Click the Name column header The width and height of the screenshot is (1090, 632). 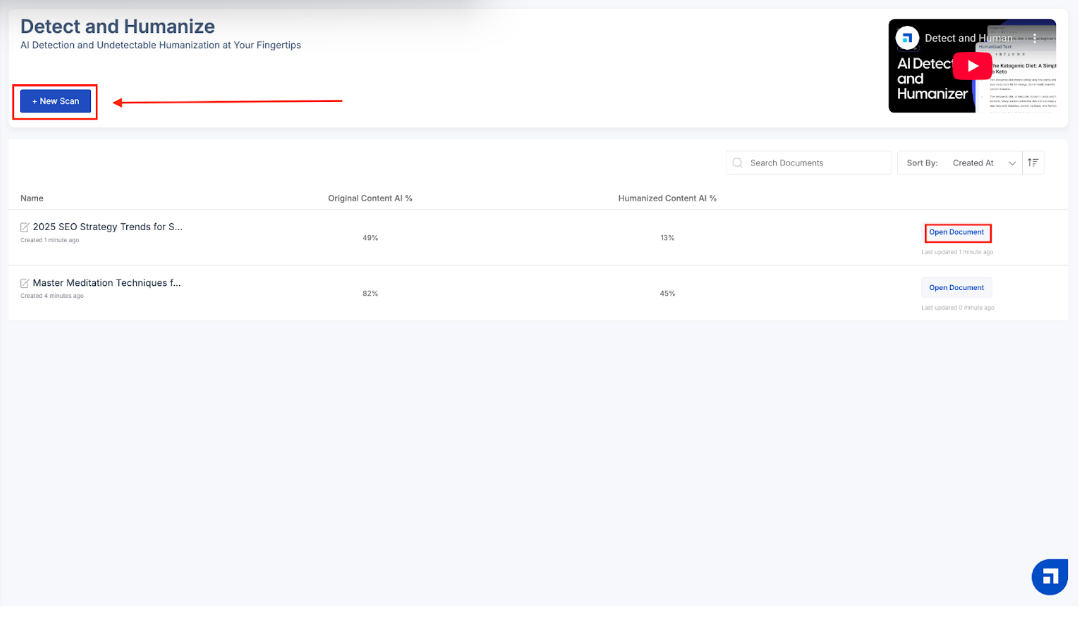click(x=32, y=198)
